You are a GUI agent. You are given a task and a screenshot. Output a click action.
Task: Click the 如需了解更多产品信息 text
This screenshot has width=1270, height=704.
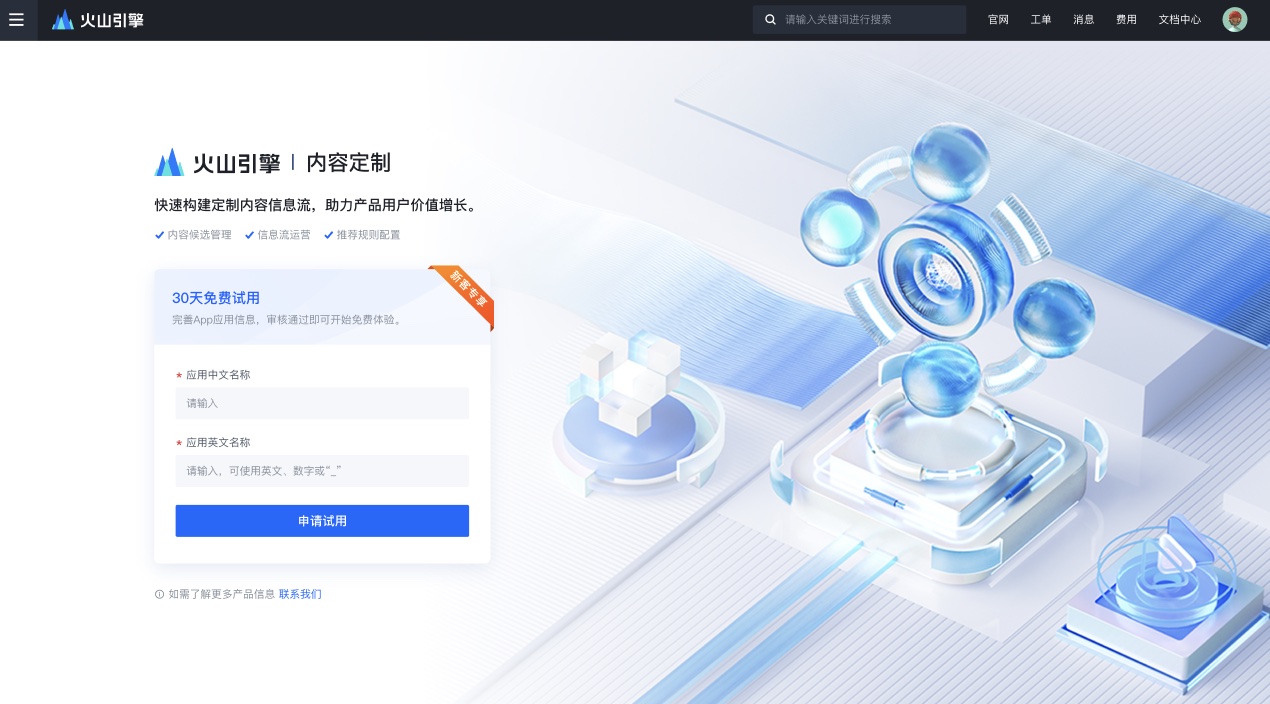[222, 594]
